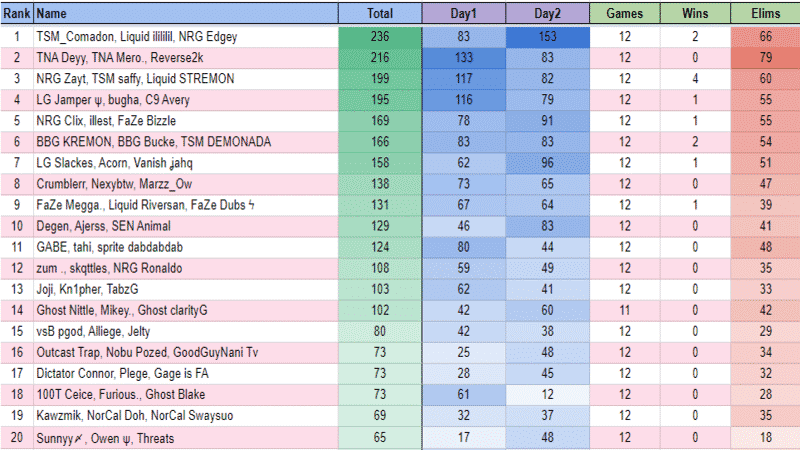Click Day1 cell showing 116
The height and width of the screenshot is (450, 800).
pos(464,100)
